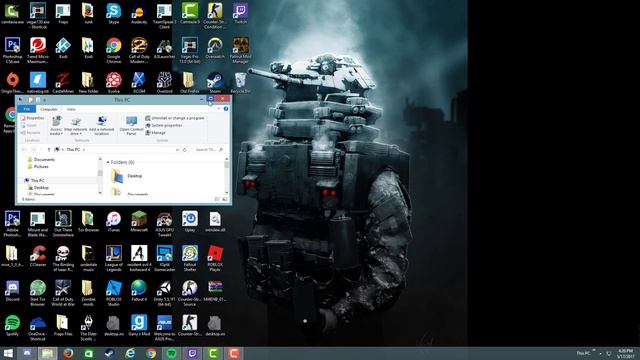
Task: Select the ROBLOX Studio desktop icon
Action: click(x=113, y=293)
